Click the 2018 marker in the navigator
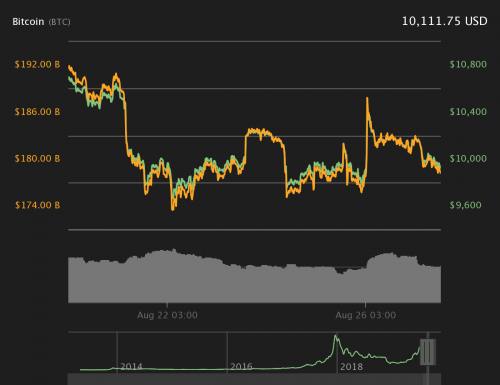Viewport: 500px width, 385px height. click(x=351, y=367)
